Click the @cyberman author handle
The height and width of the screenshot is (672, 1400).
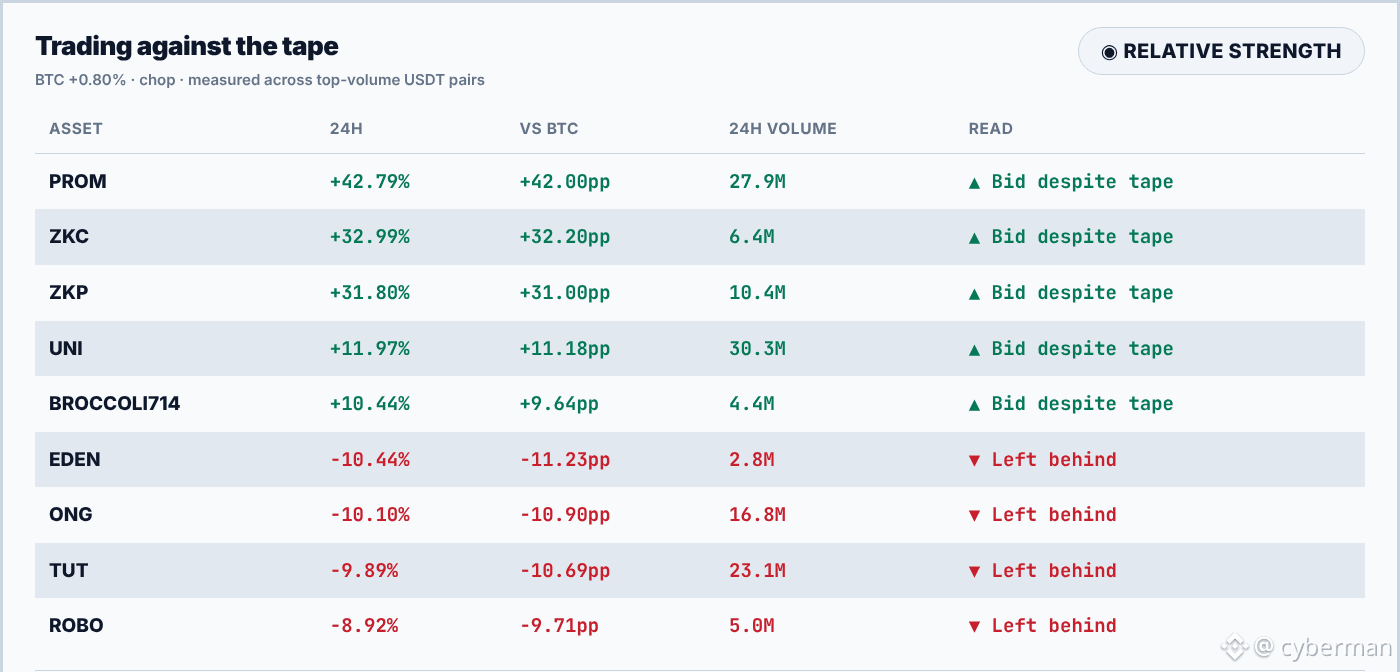point(1322,647)
